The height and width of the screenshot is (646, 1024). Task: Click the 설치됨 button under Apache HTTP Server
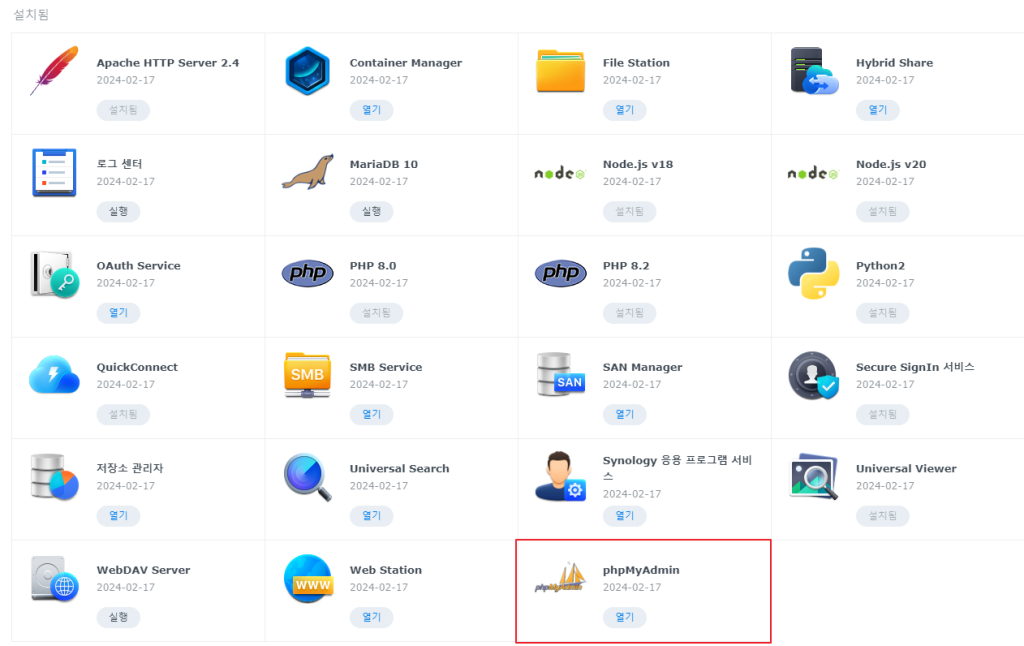pyautogui.click(x=123, y=110)
